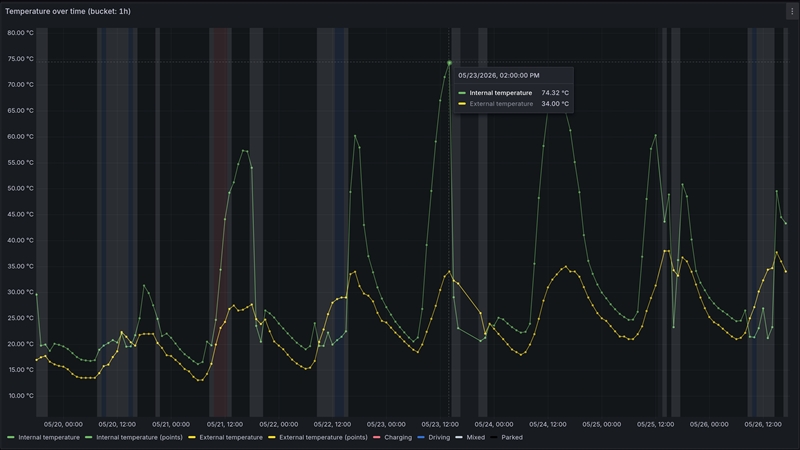
Task: Click the '05/21, 12:00' x-axis label
Action: tap(224, 424)
